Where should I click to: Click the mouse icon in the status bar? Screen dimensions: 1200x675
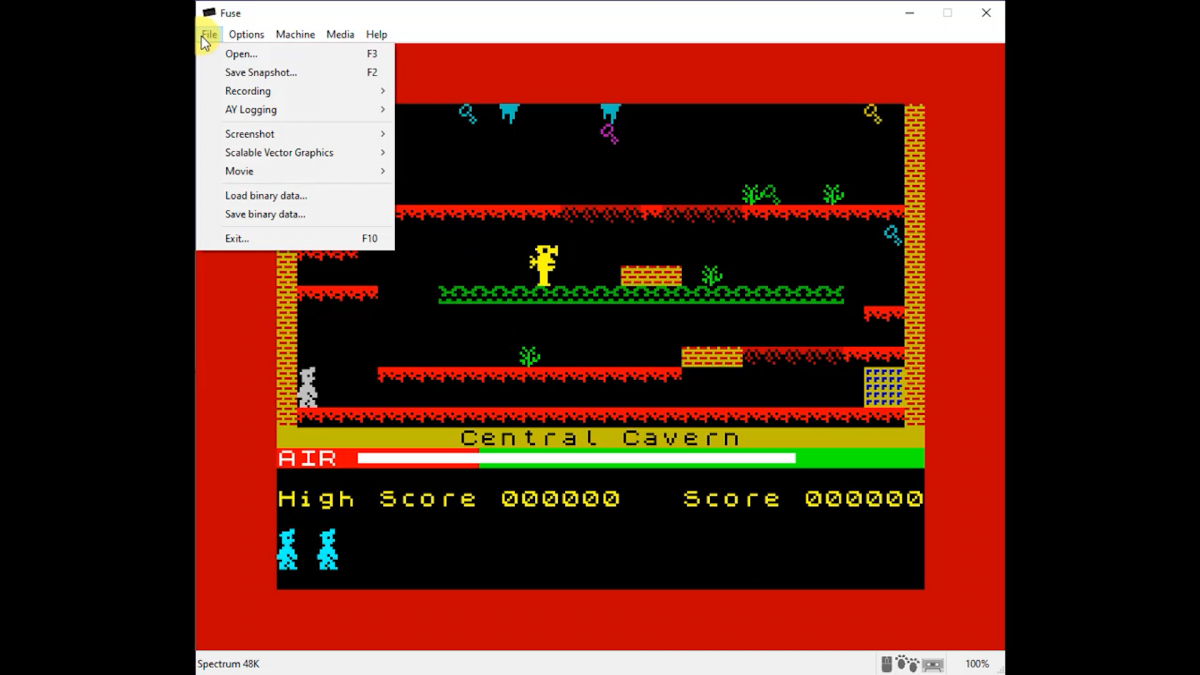point(887,663)
